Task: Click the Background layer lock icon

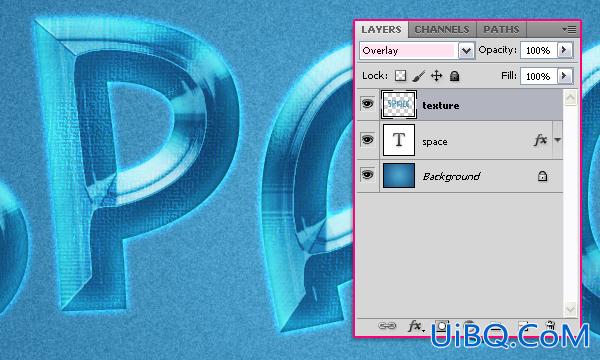Action: (542, 176)
